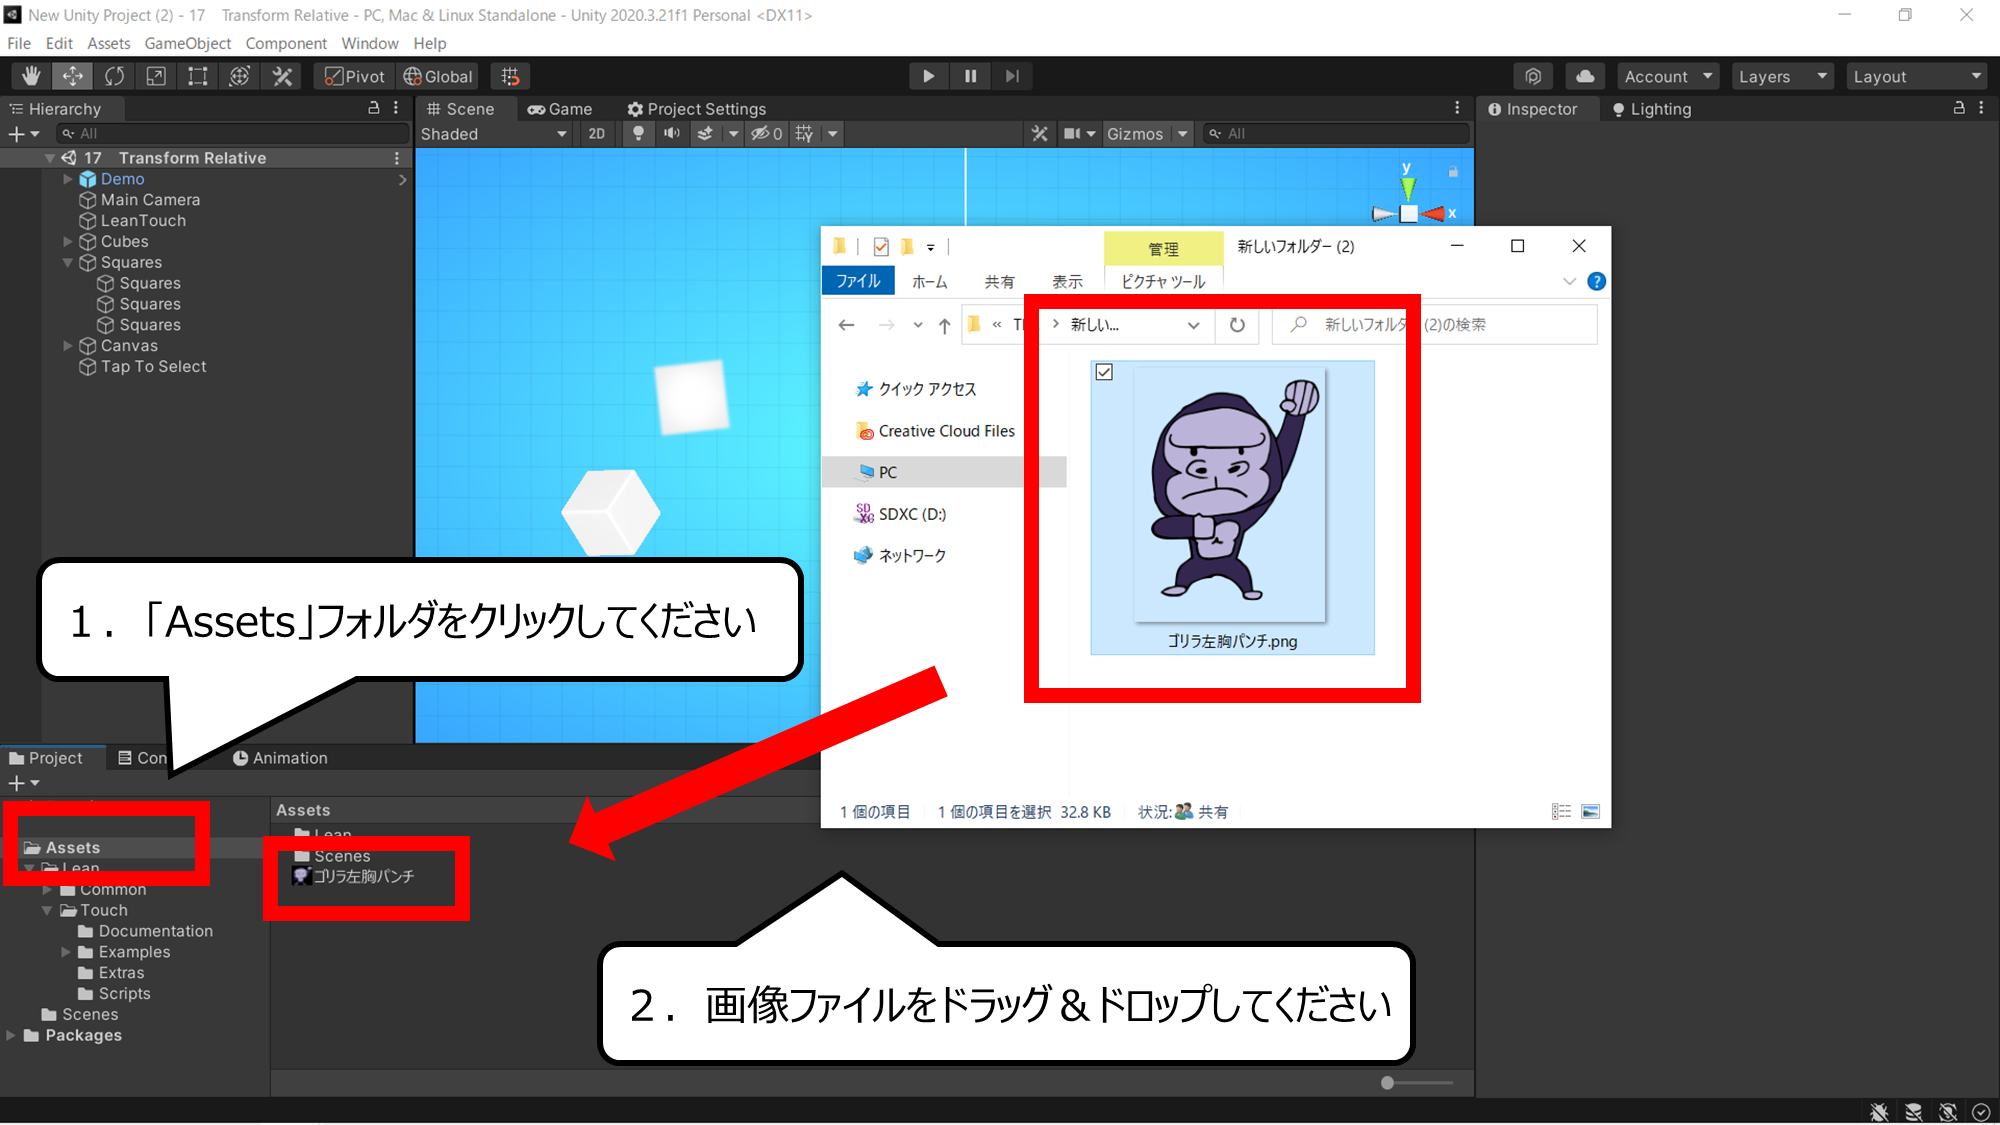Switch to the Game tab
2000x1125 pixels.
[x=560, y=109]
